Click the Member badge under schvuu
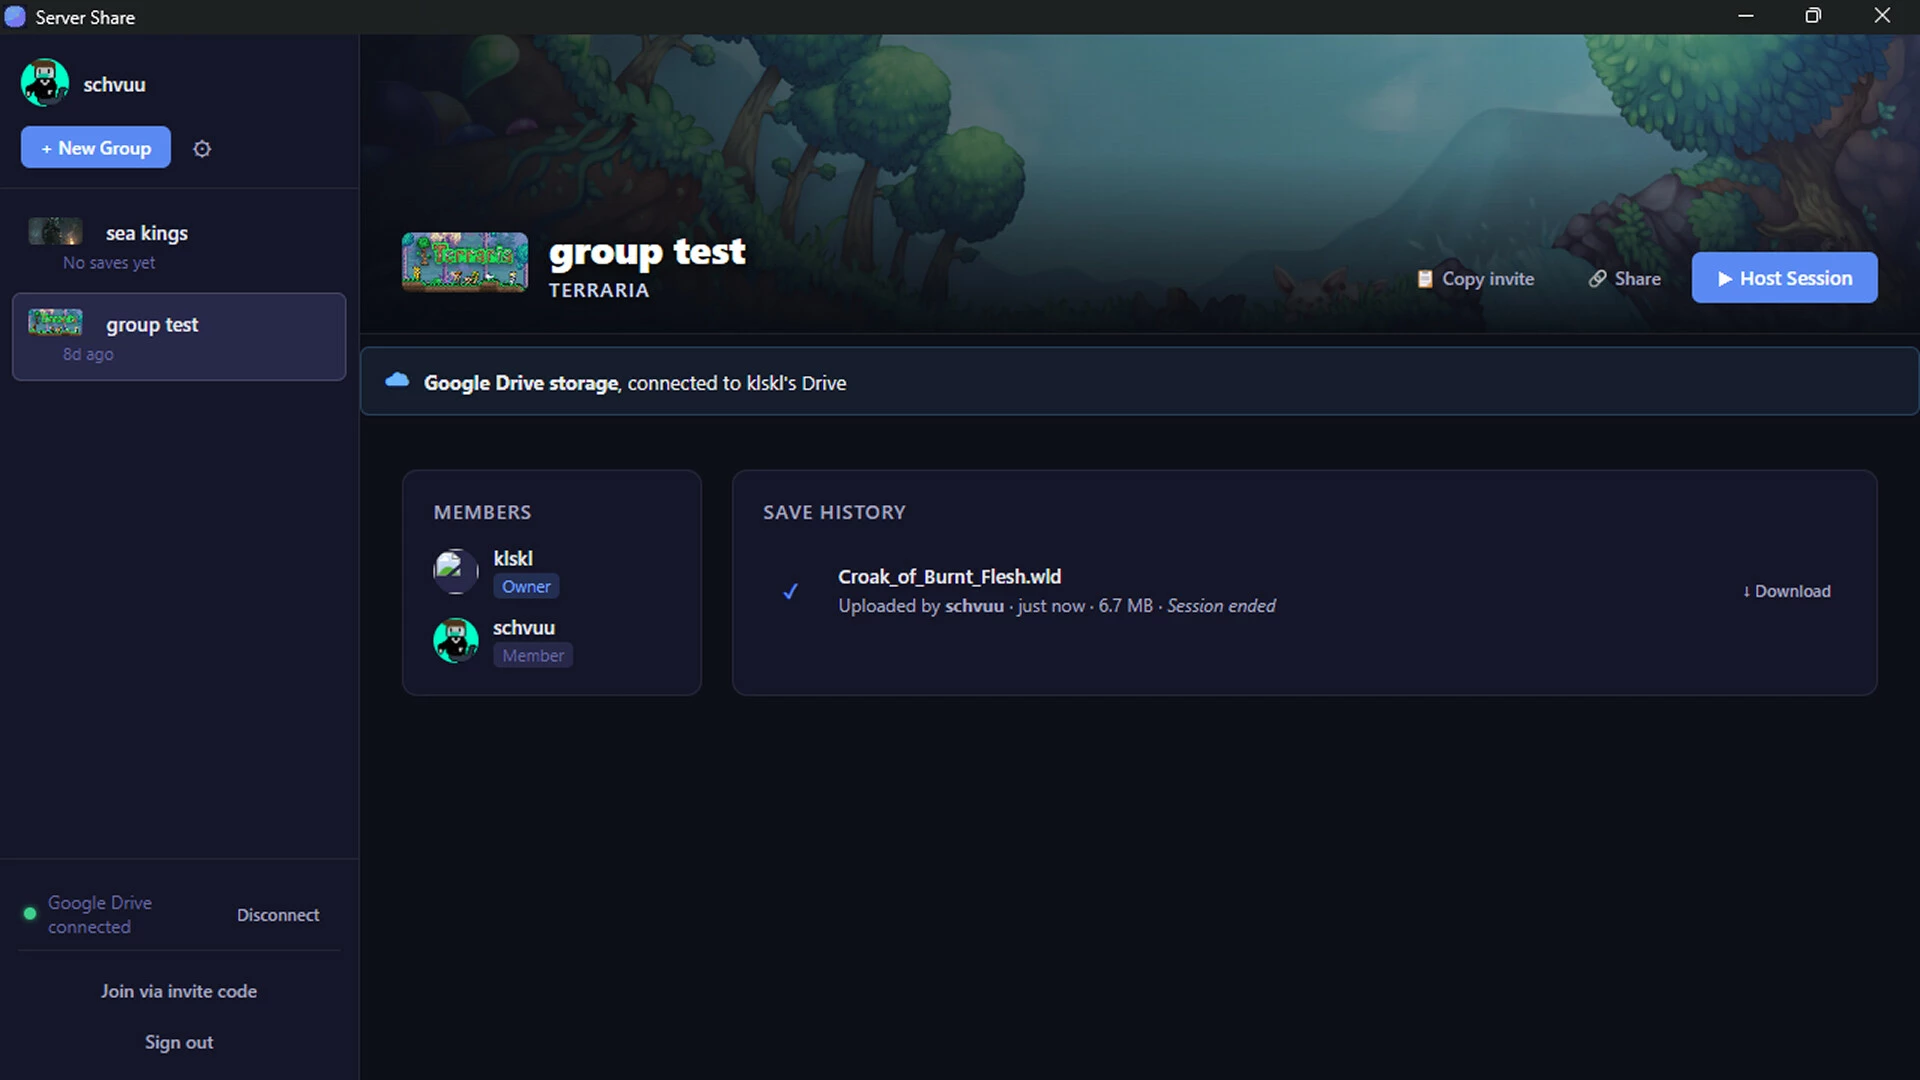Image resolution: width=1920 pixels, height=1080 pixels. pos(533,656)
